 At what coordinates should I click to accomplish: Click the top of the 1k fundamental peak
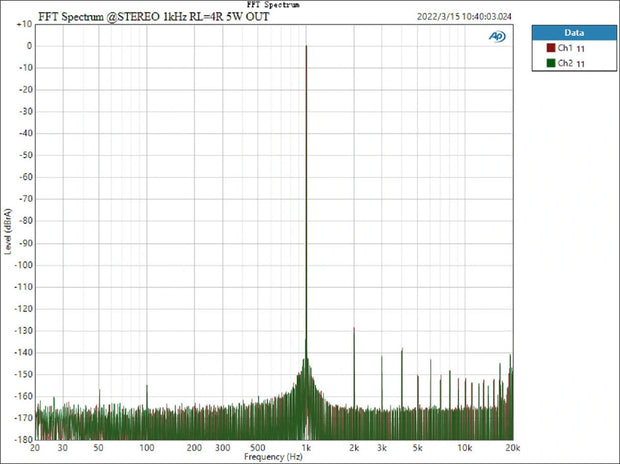point(306,47)
